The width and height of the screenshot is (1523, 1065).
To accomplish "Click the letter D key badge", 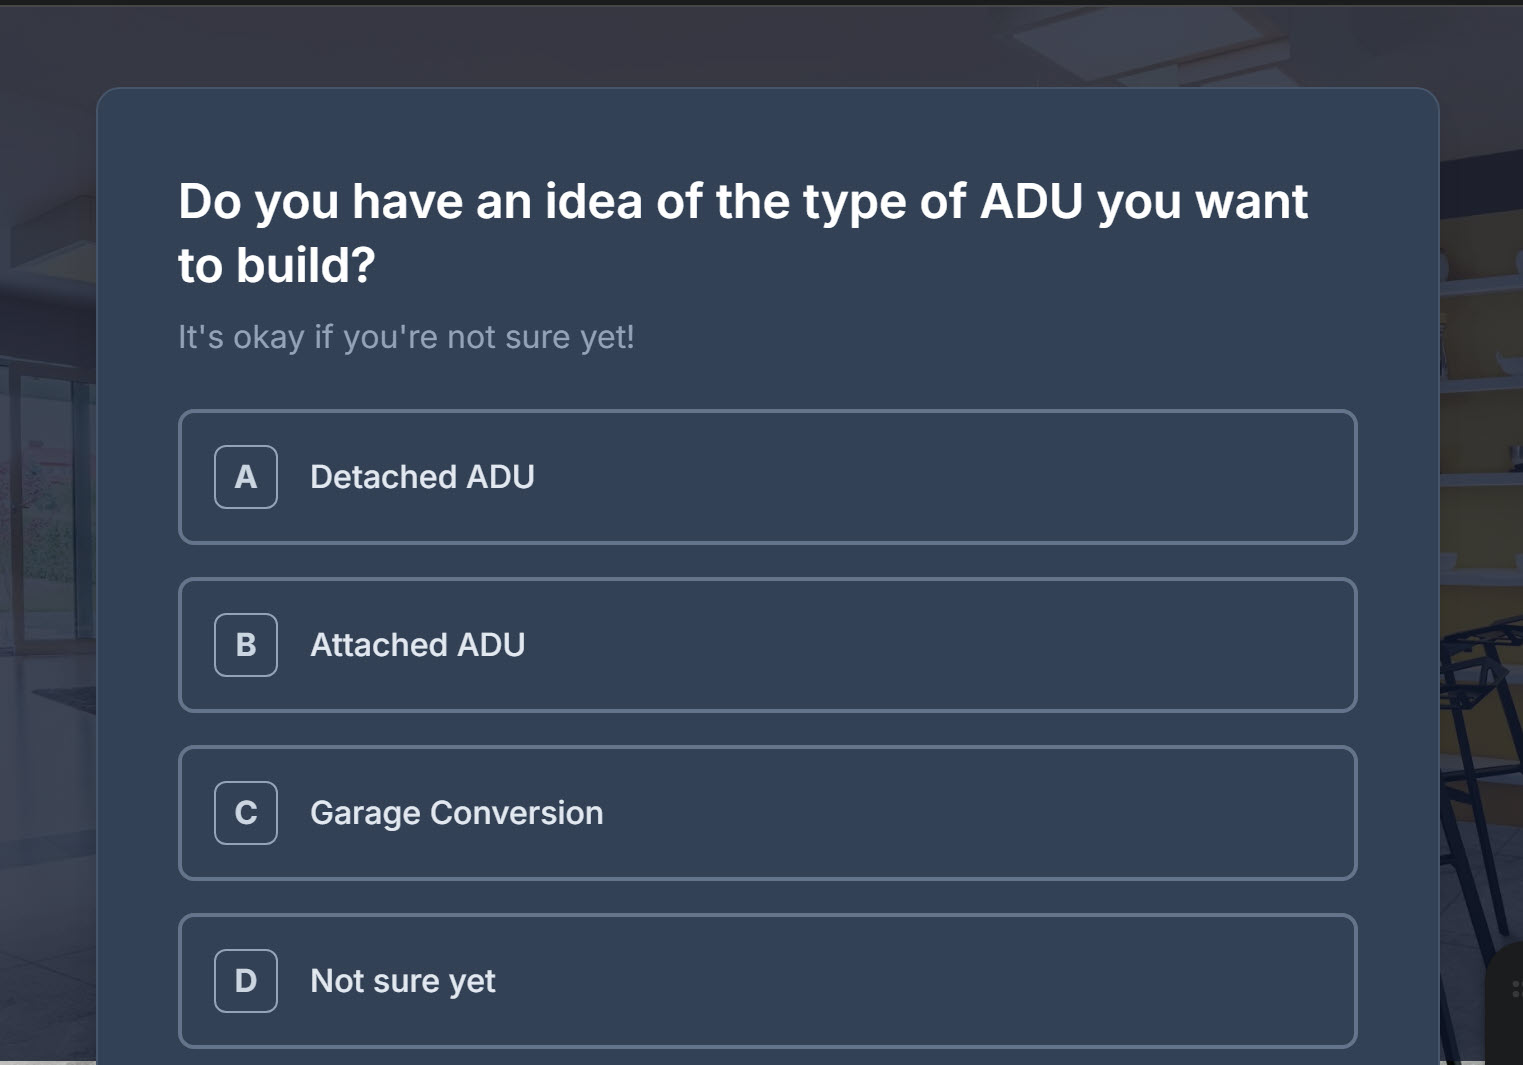I will click(246, 981).
